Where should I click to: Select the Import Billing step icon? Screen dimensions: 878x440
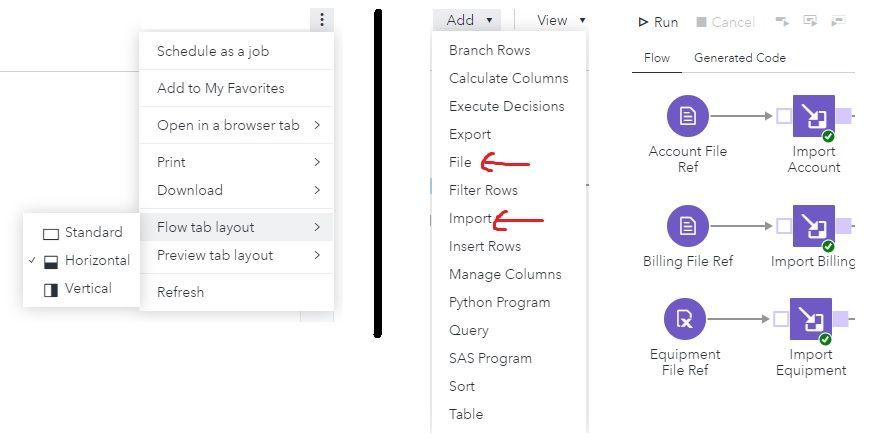click(x=813, y=226)
